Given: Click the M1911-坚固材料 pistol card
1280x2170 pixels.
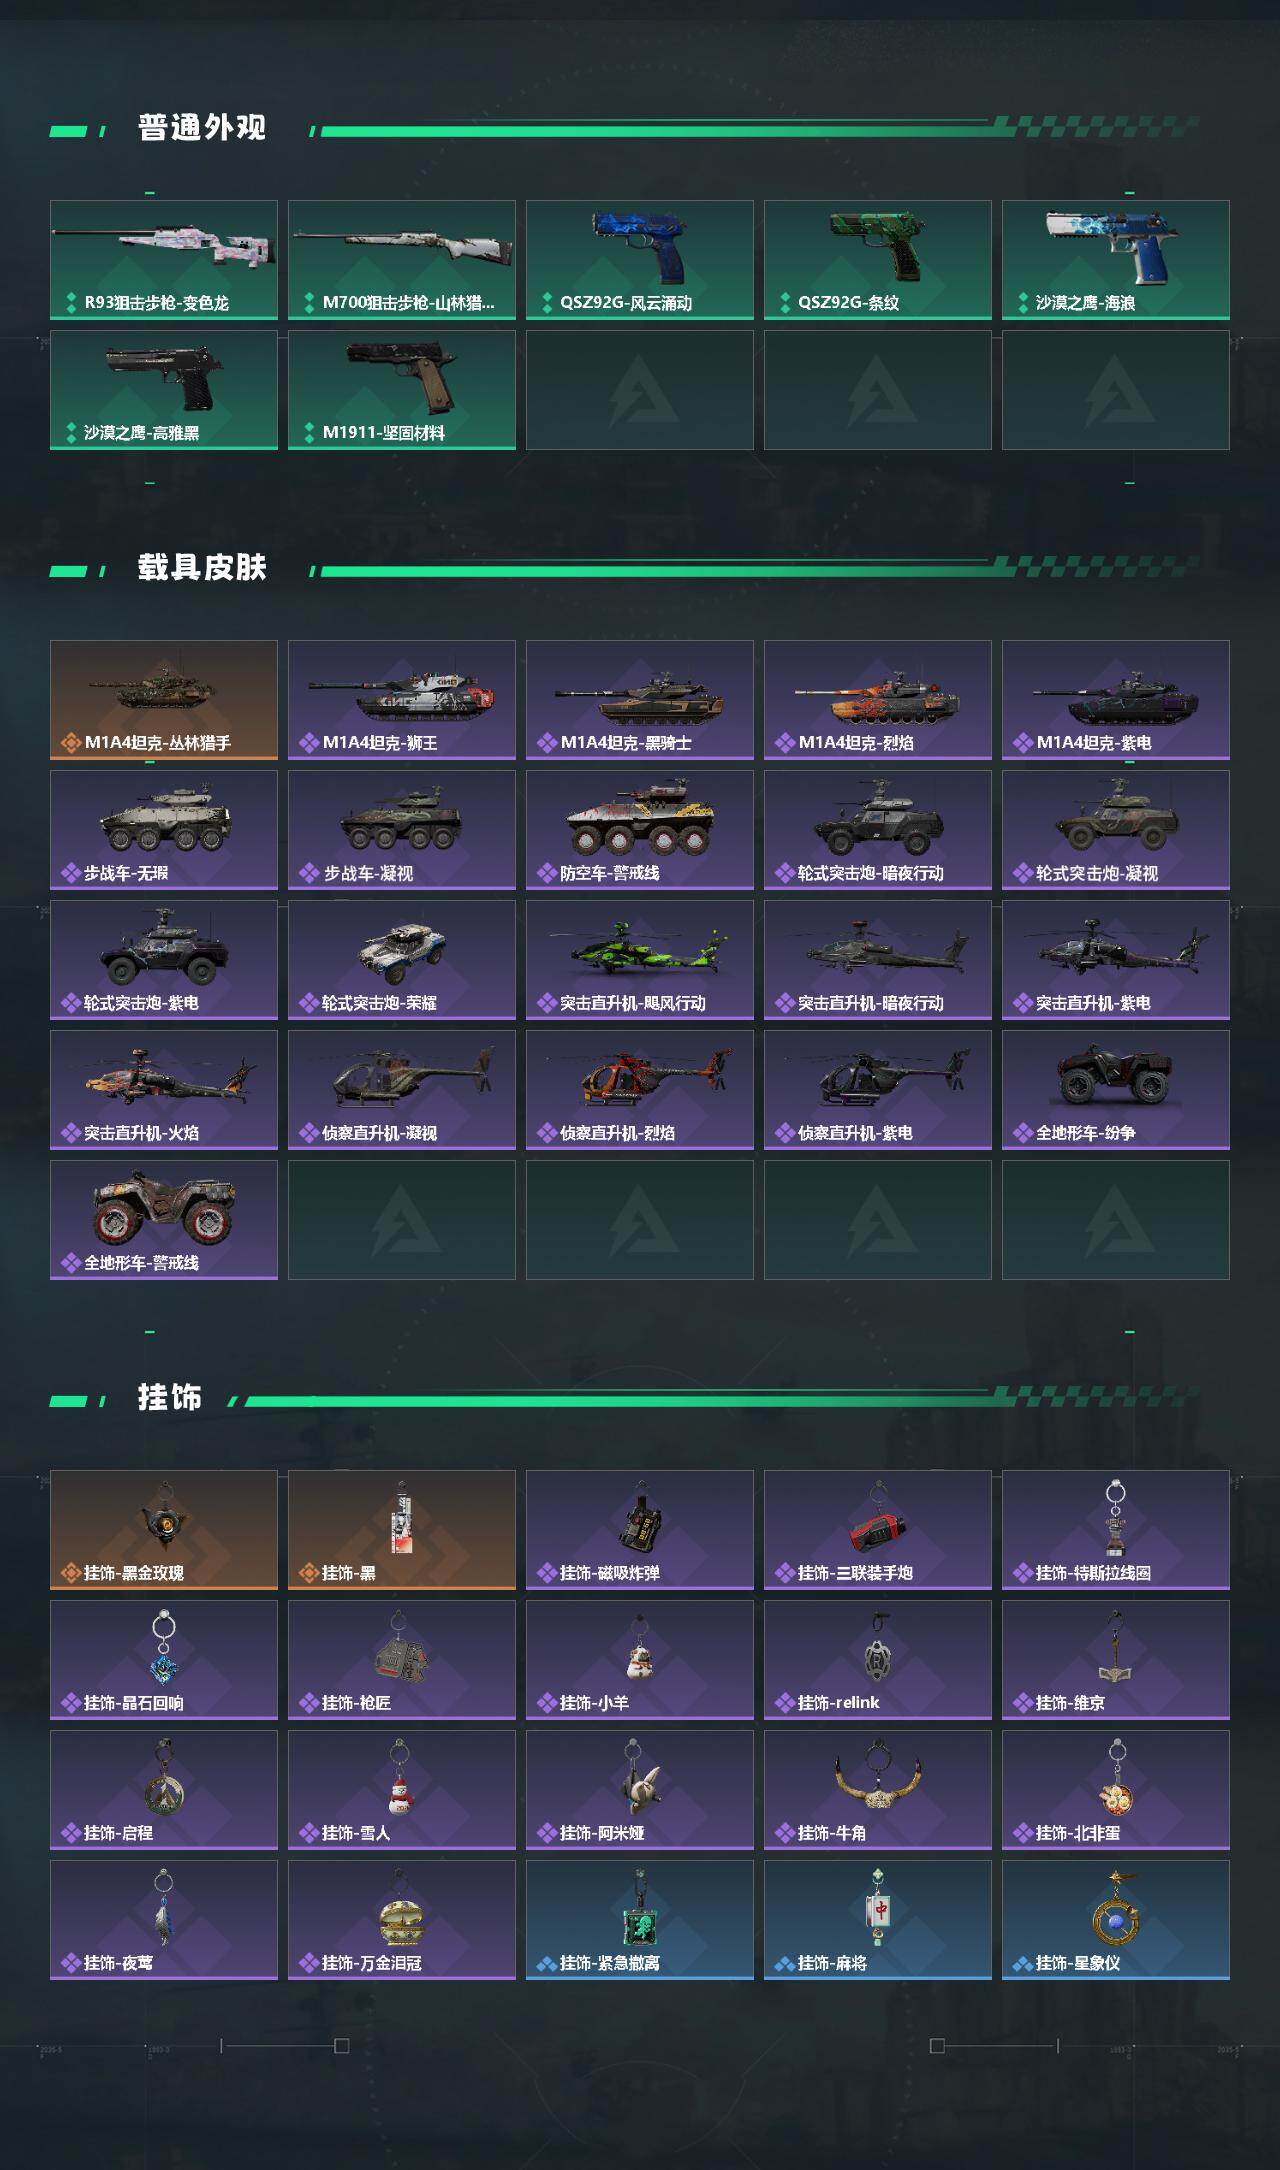Looking at the screenshot, I should point(402,390).
